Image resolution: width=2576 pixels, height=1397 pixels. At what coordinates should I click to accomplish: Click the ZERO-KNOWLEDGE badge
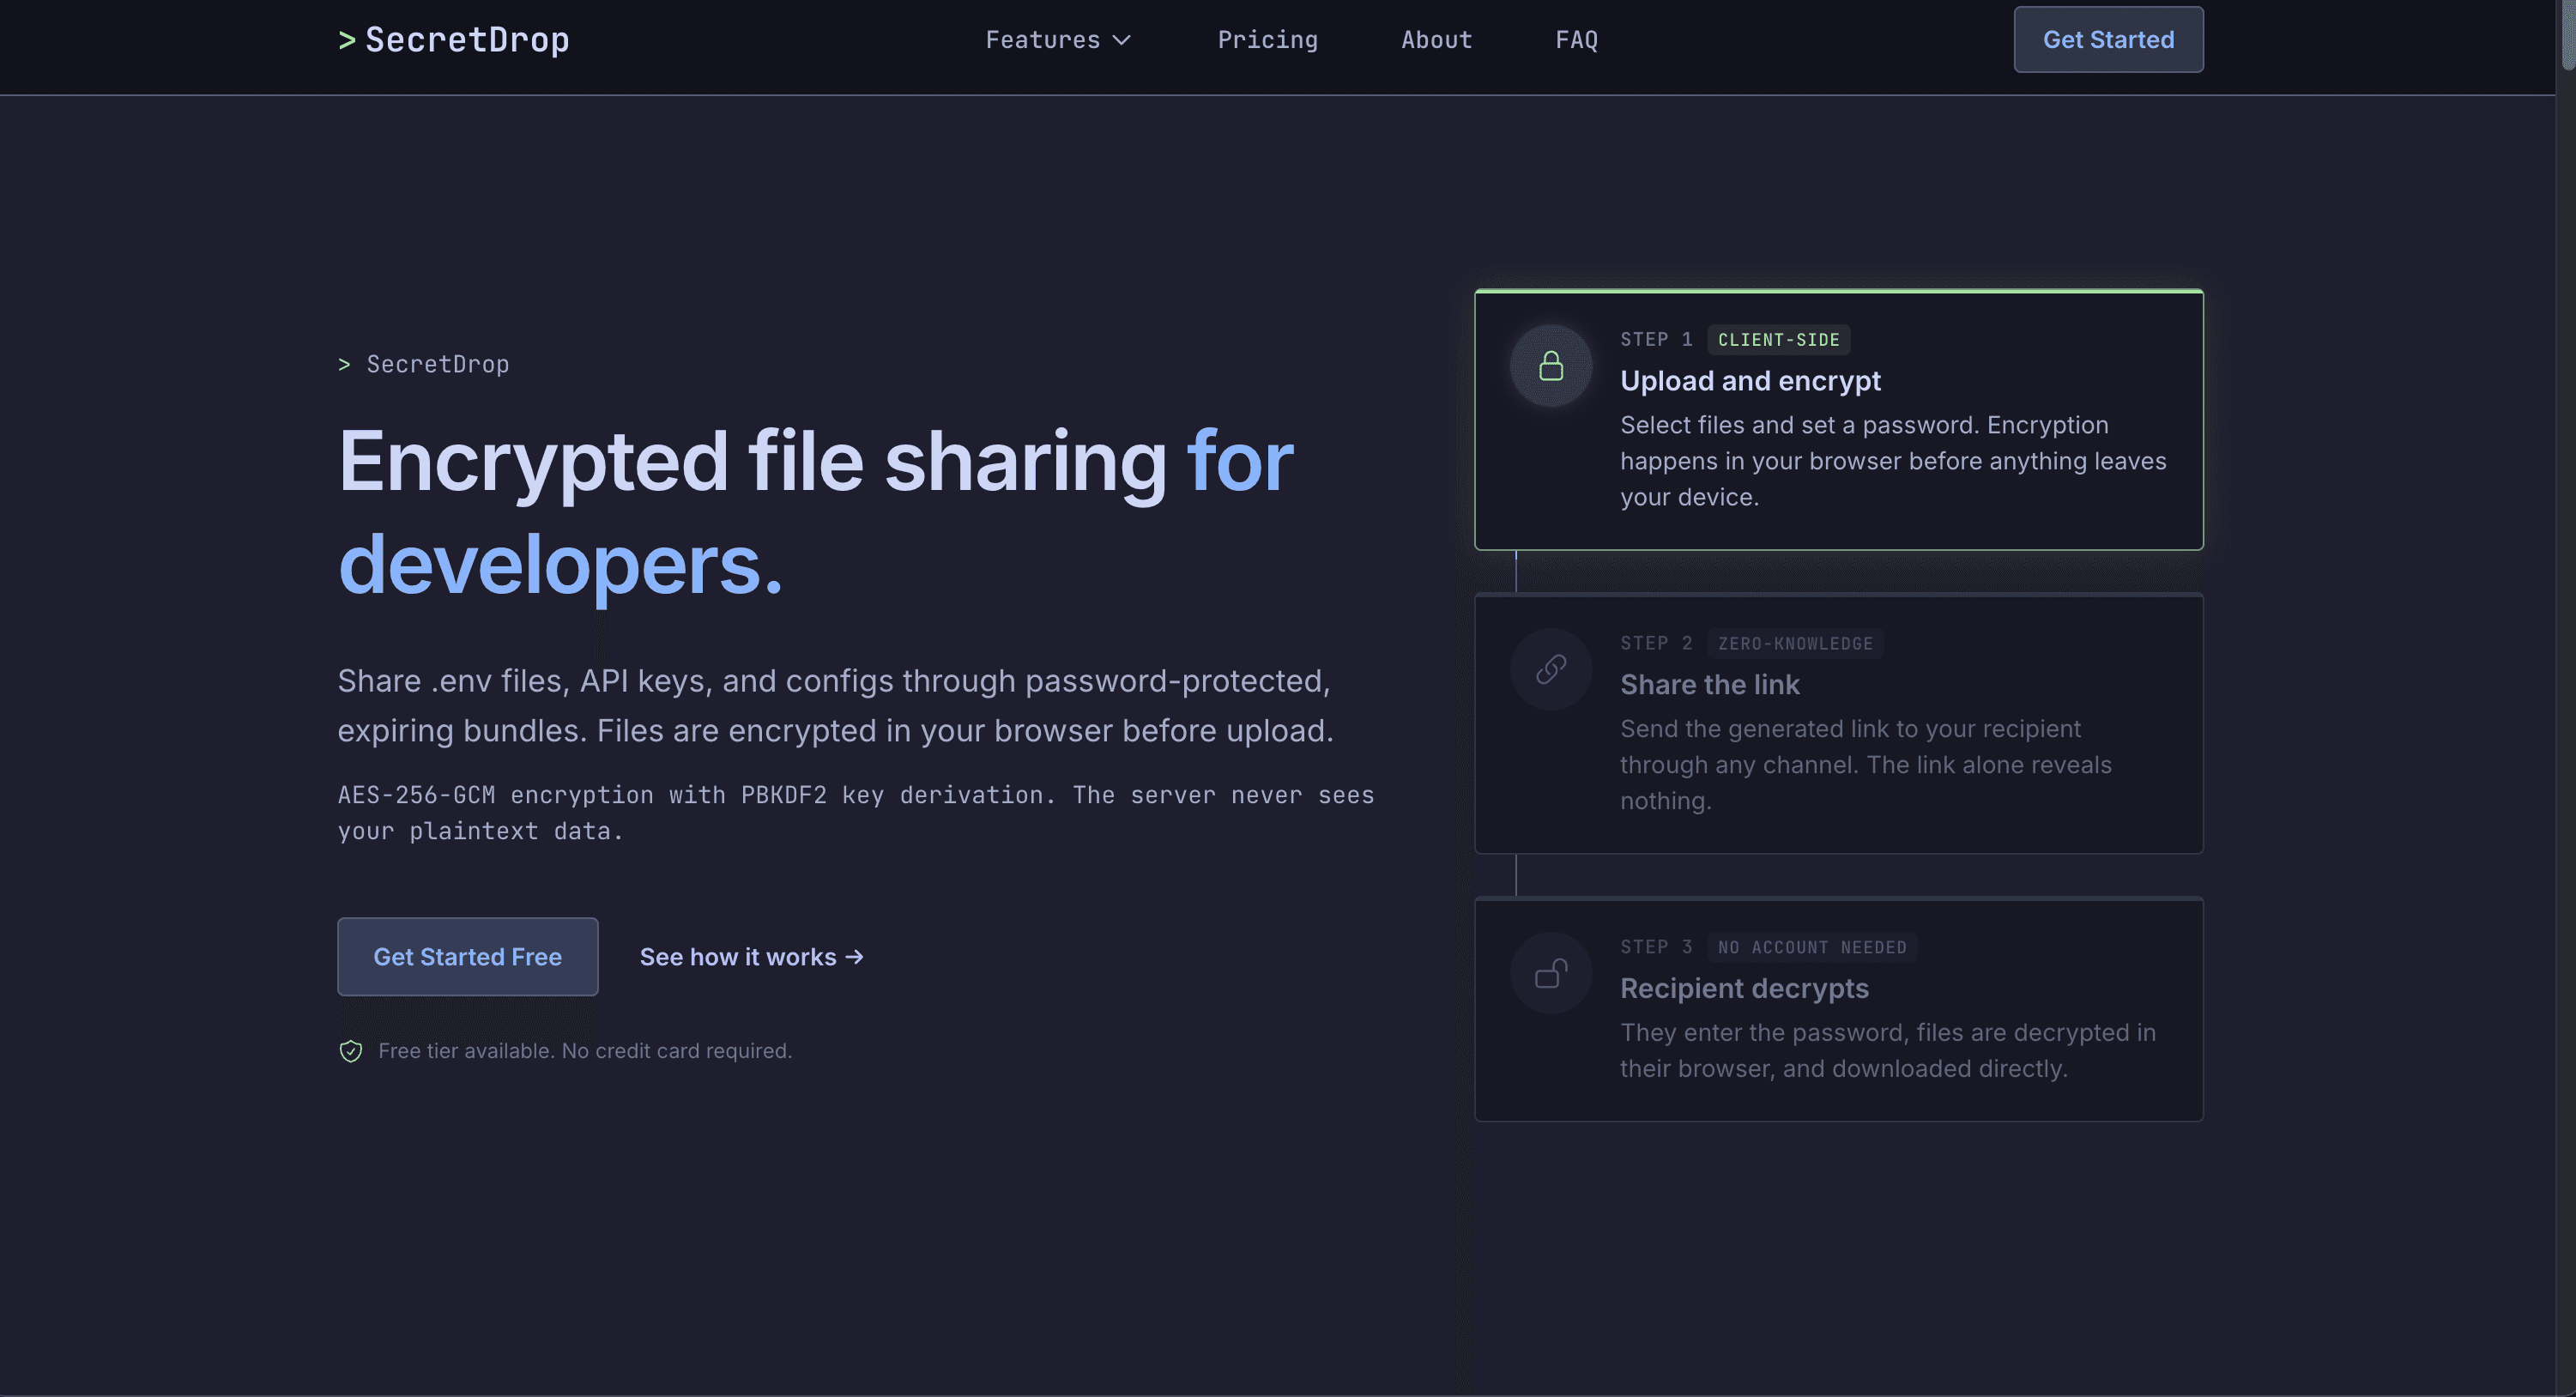[1795, 644]
